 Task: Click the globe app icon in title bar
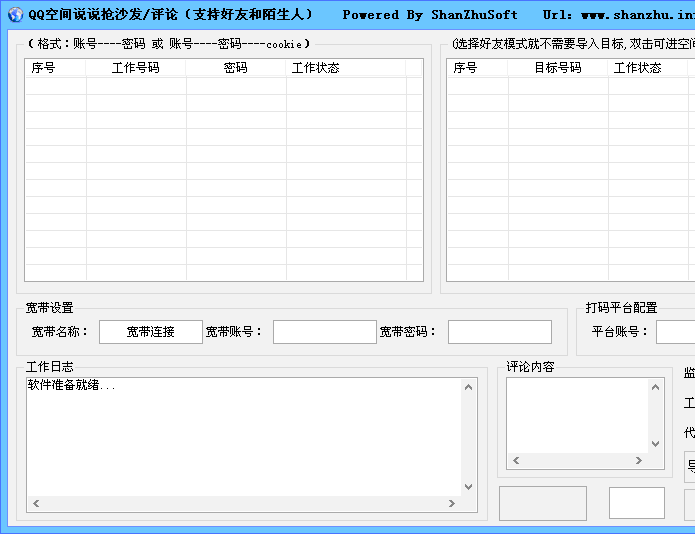tap(14, 14)
